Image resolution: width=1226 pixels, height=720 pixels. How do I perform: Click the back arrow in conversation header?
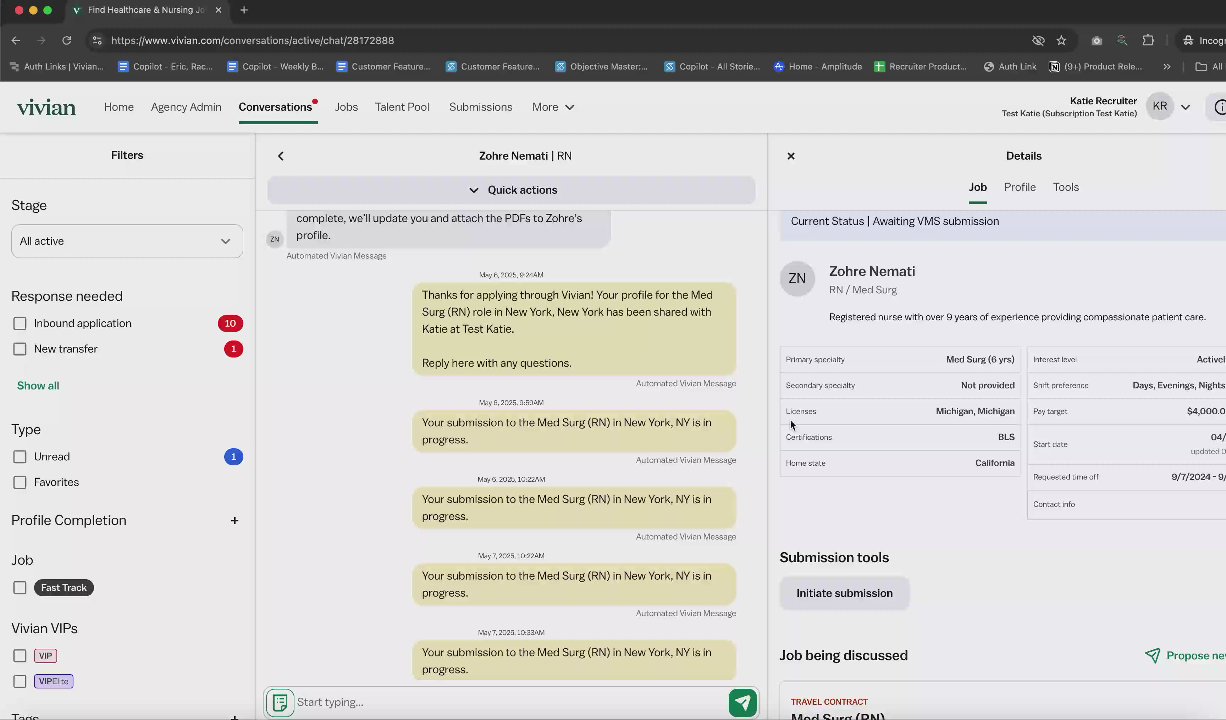pos(281,156)
